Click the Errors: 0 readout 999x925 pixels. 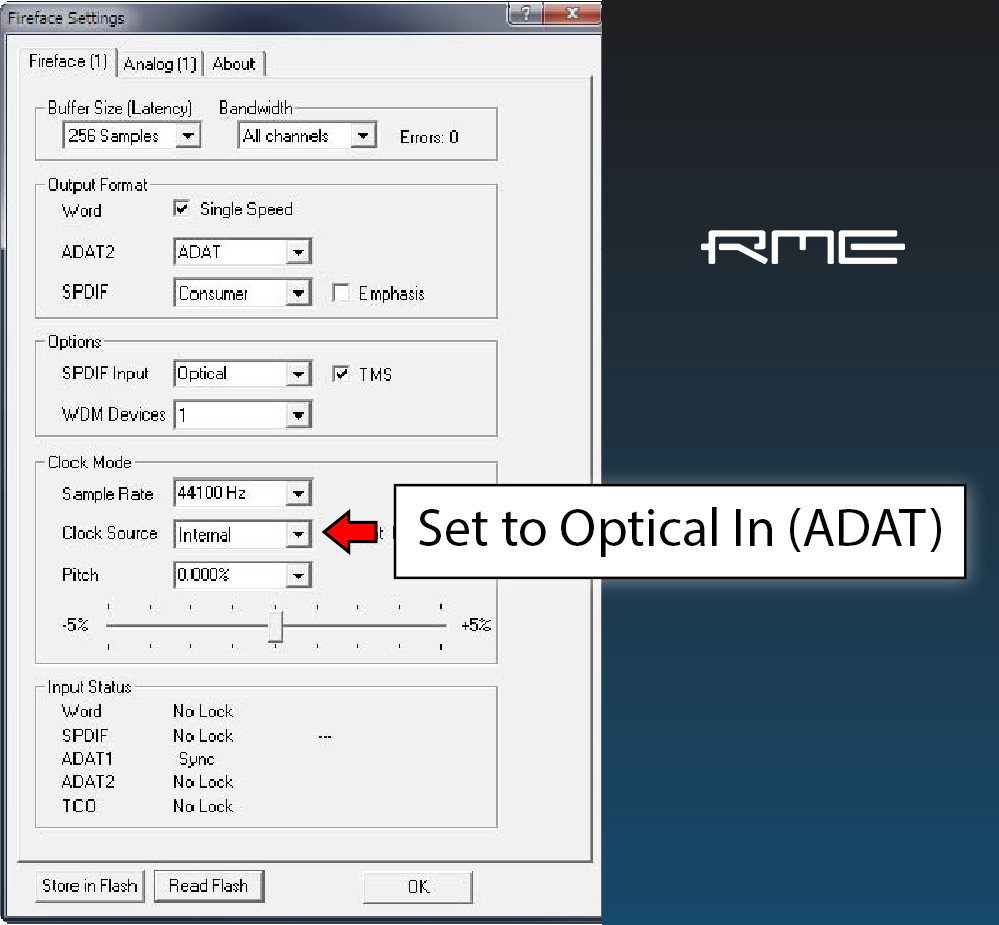[429, 137]
